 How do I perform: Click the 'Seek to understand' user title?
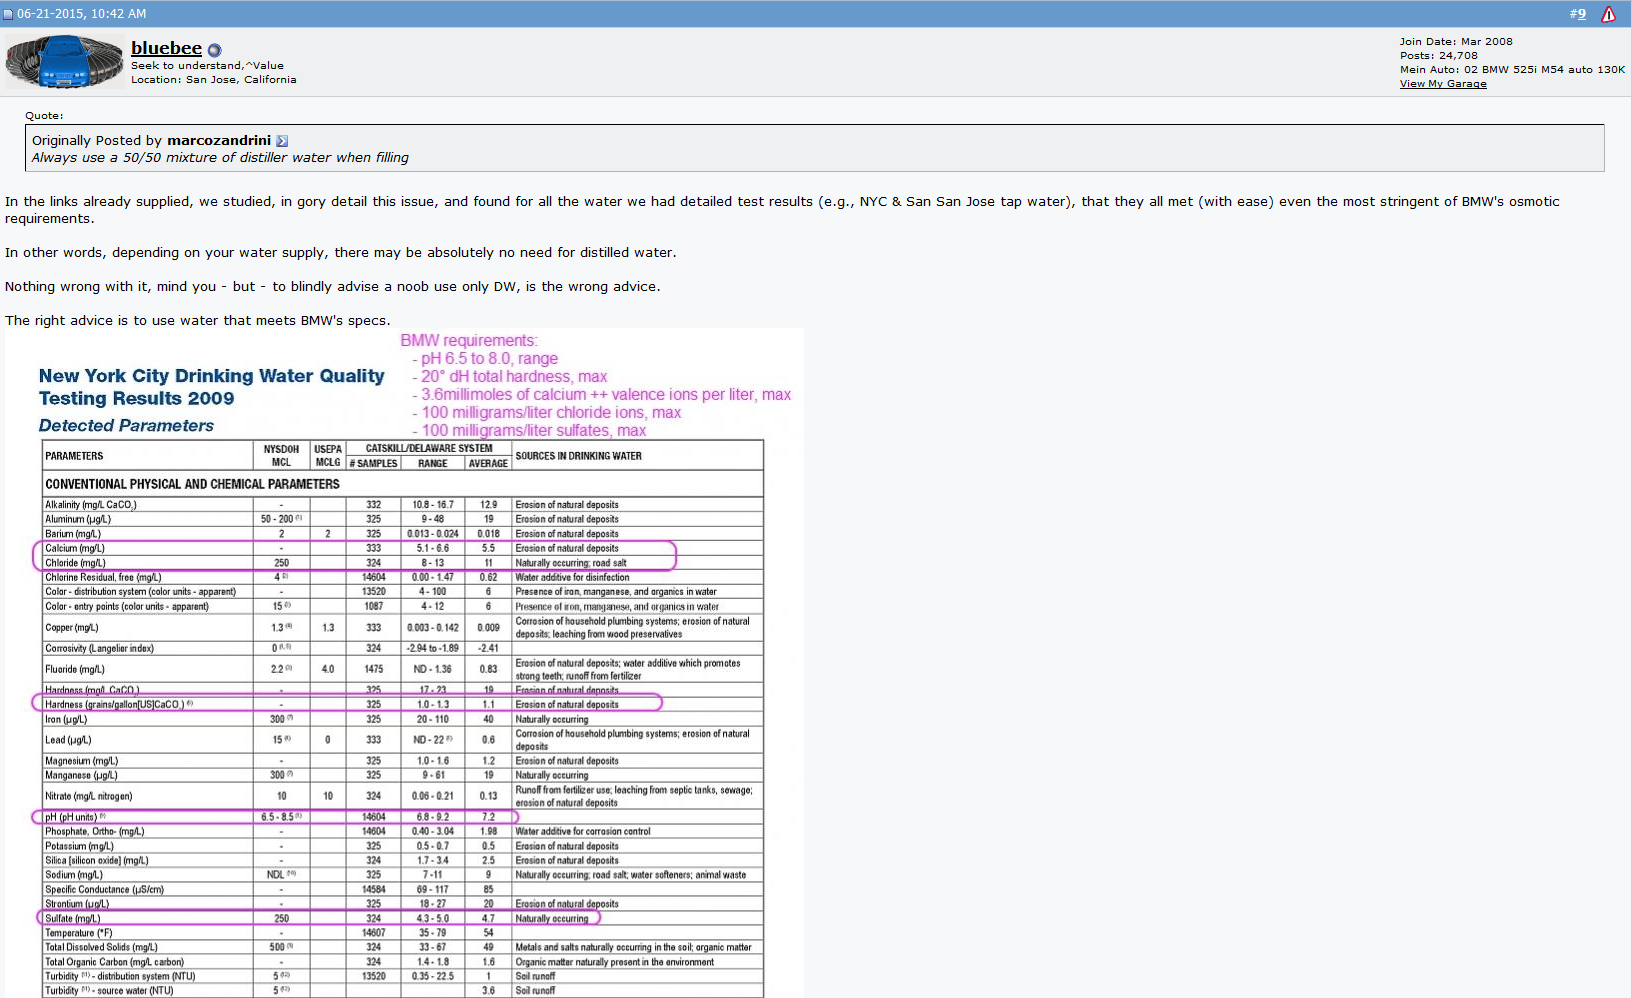(207, 66)
